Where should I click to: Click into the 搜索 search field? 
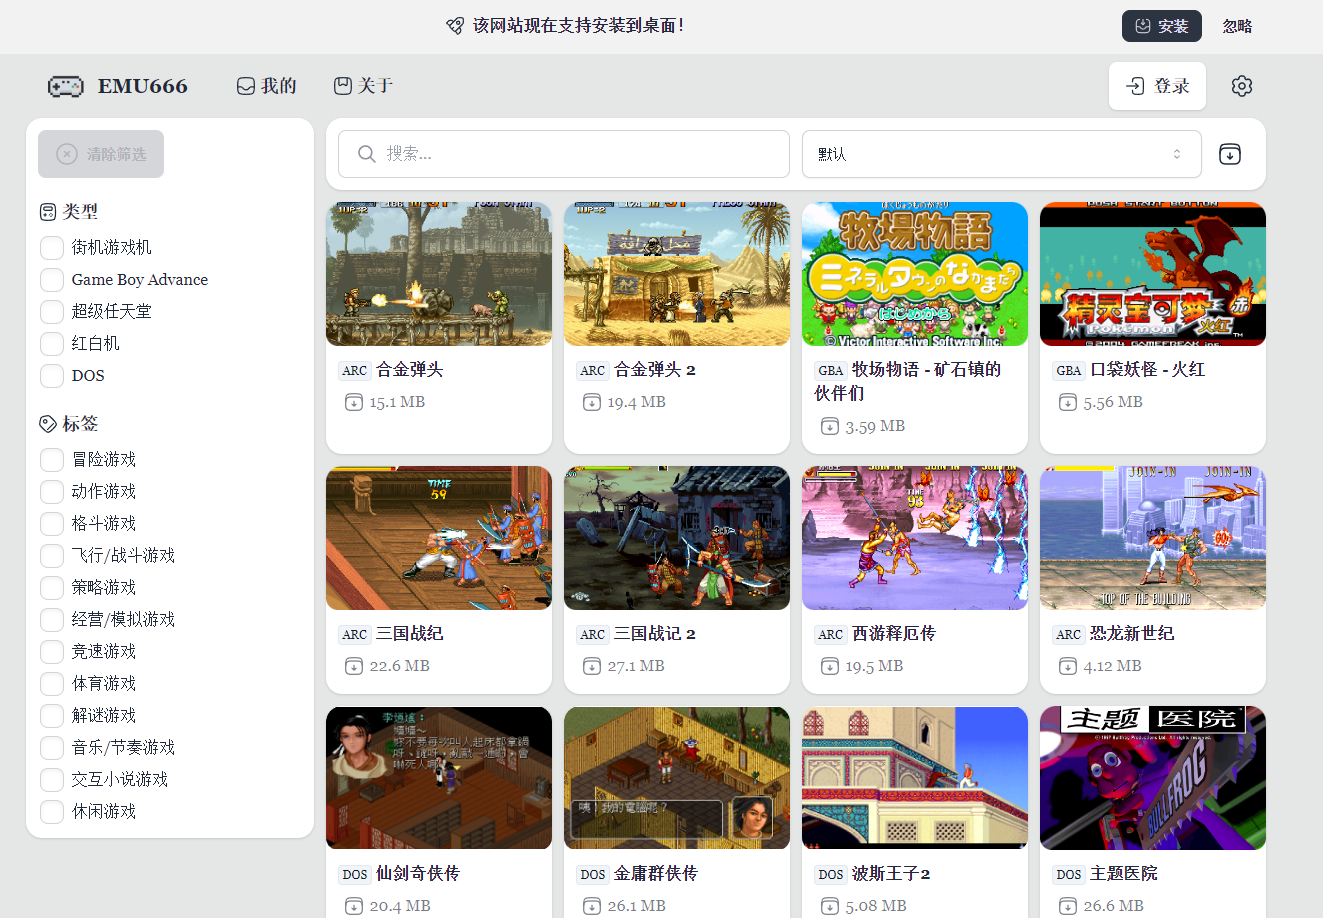[x=564, y=154]
